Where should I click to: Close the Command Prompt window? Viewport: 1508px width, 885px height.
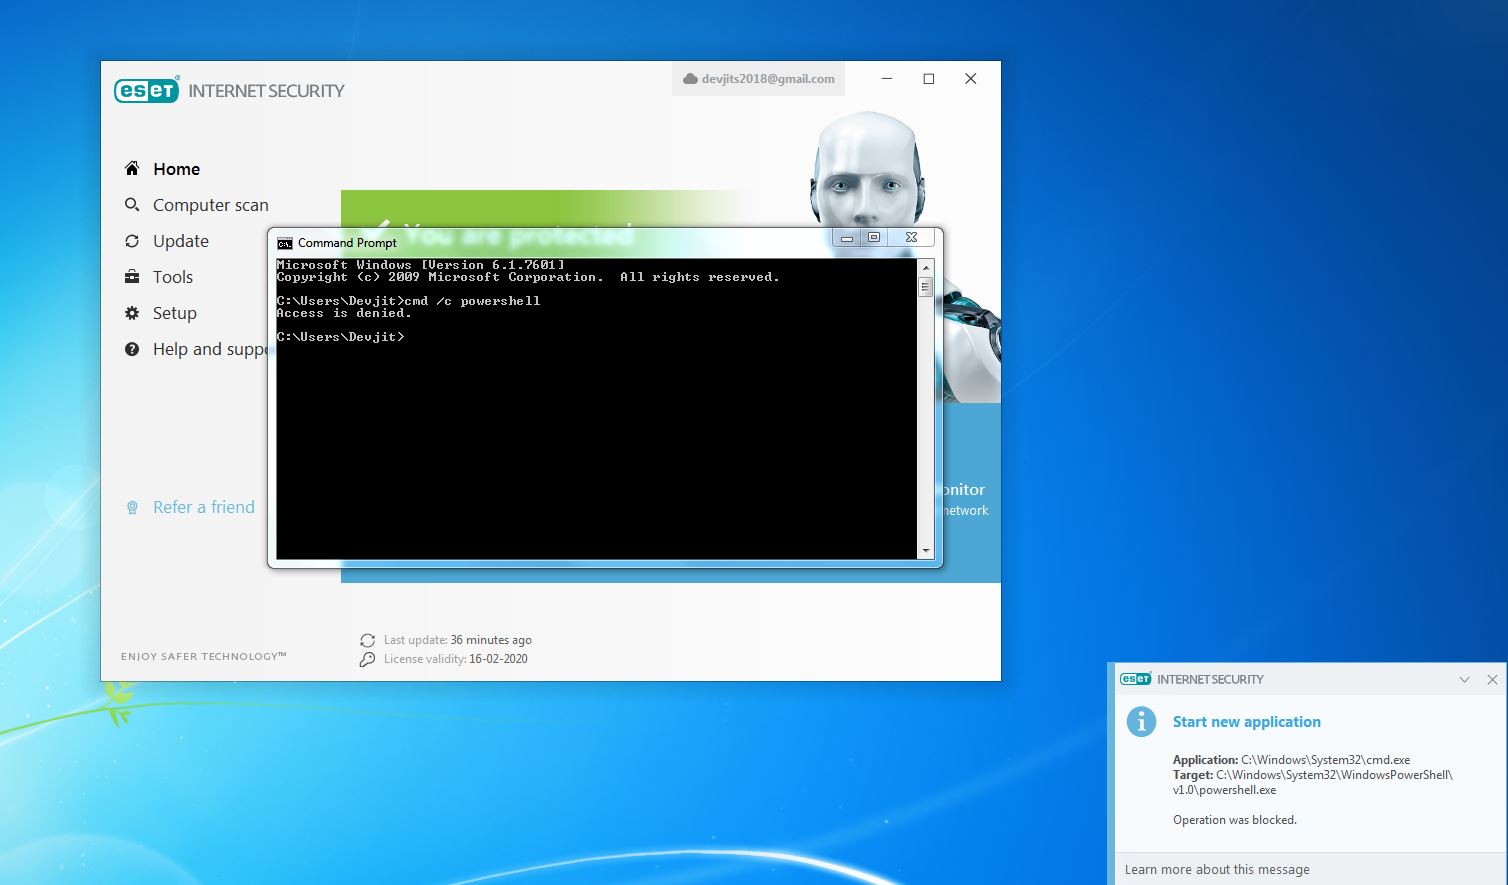coord(911,238)
